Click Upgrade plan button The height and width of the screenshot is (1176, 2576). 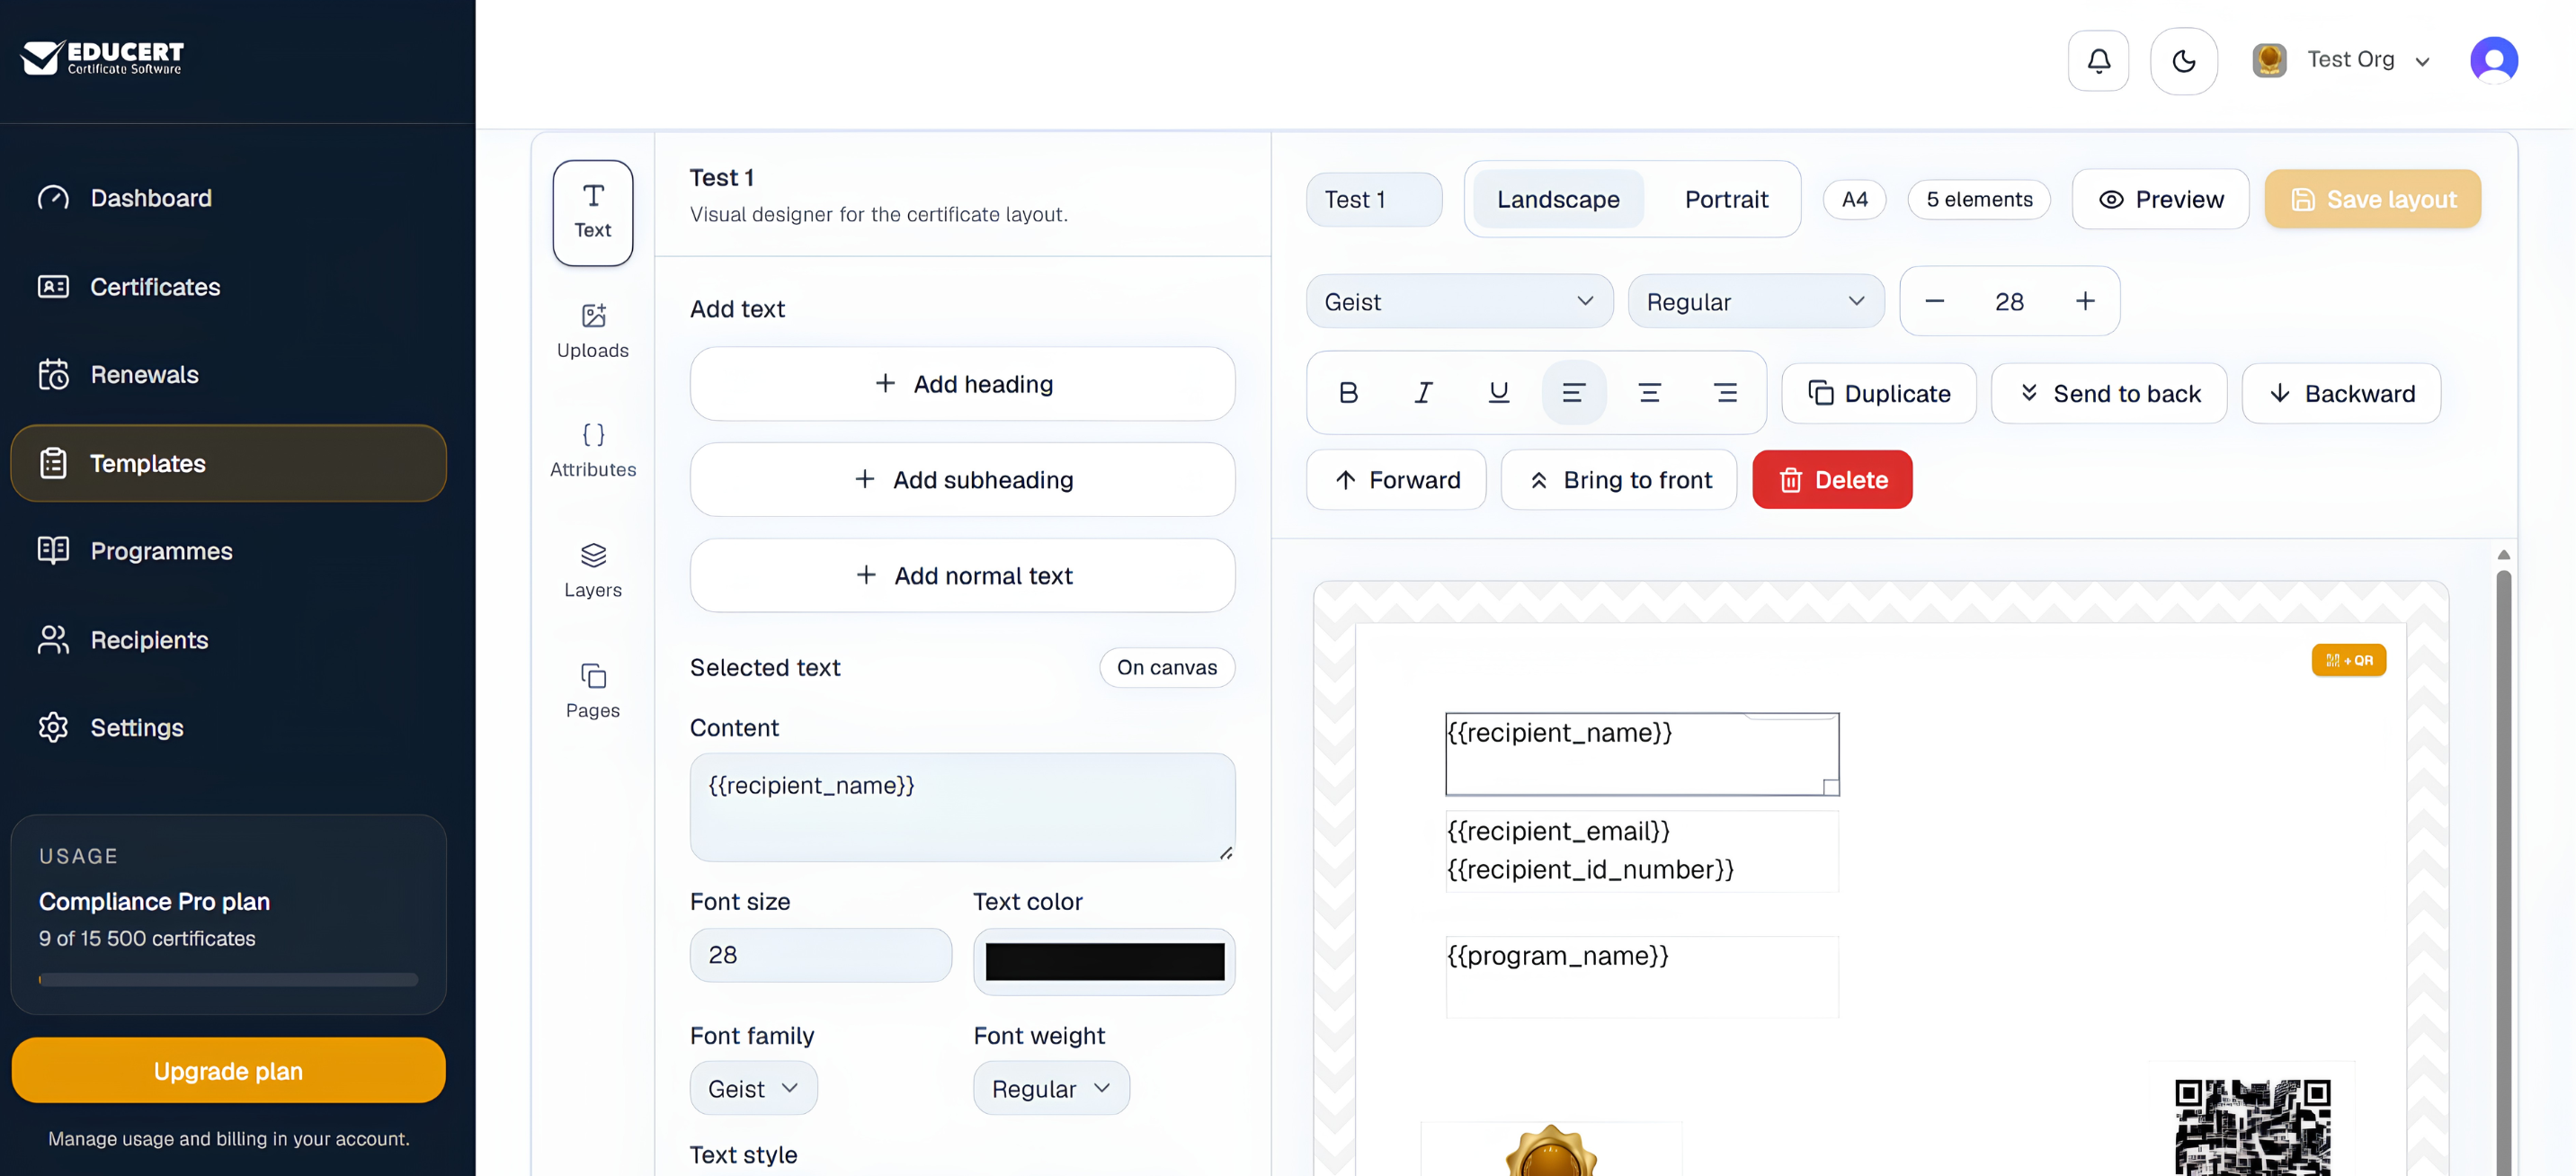pyautogui.click(x=228, y=1071)
